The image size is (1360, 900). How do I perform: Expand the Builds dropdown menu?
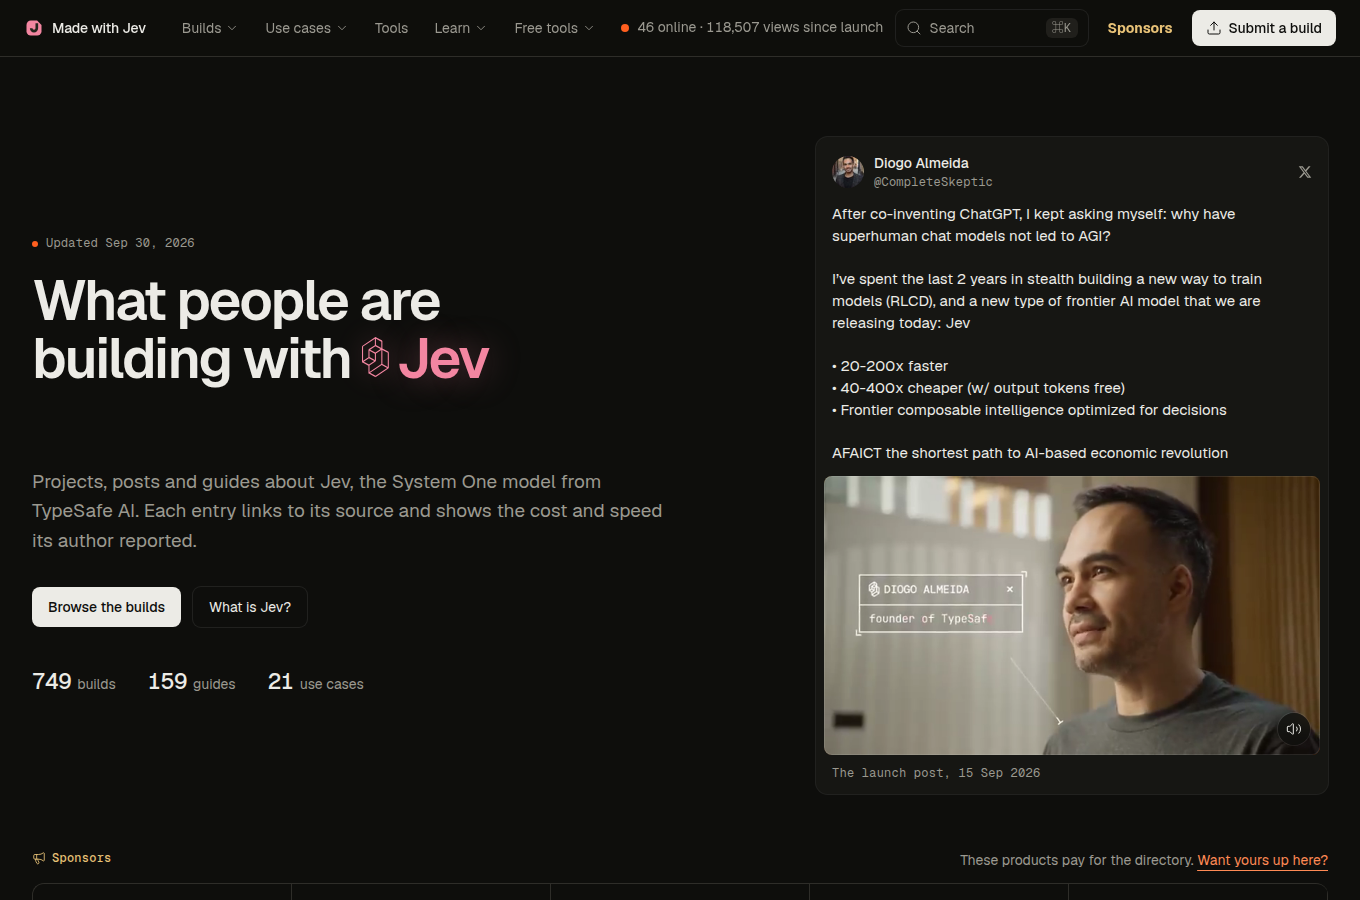(209, 28)
